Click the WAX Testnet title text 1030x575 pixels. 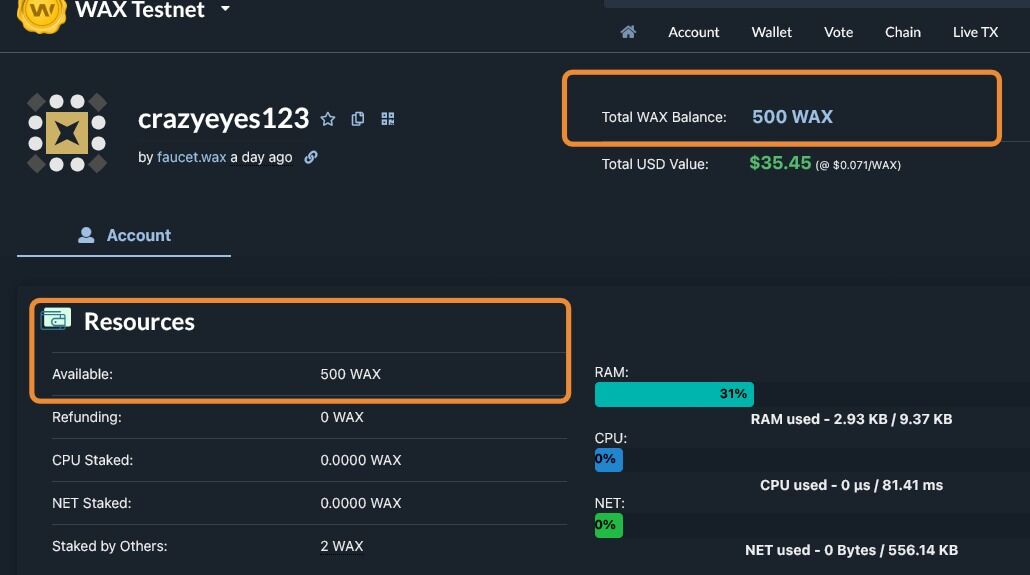pyautogui.click(x=140, y=10)
